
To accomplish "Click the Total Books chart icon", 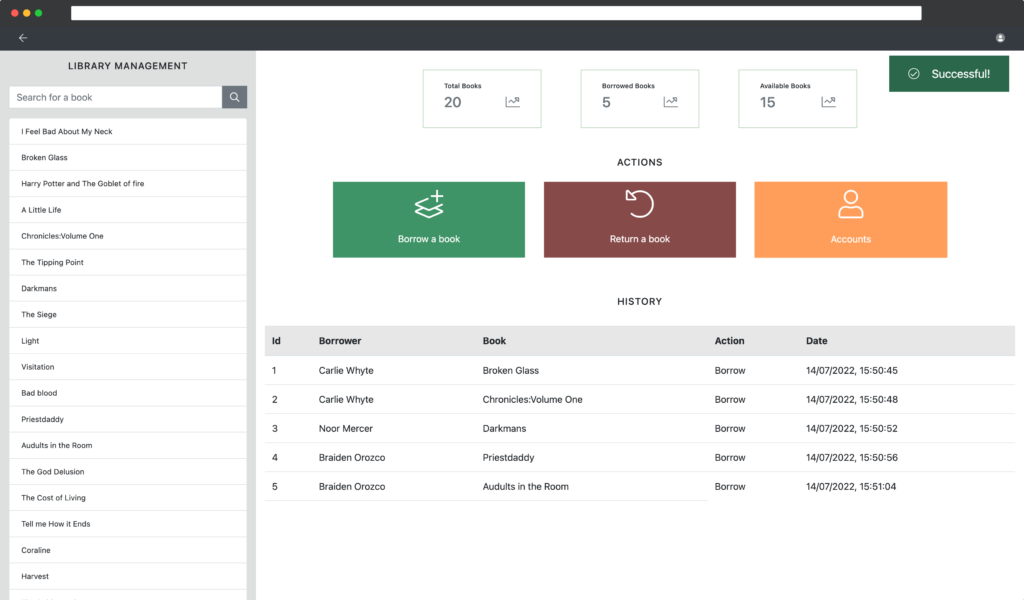I will [512, 102].
